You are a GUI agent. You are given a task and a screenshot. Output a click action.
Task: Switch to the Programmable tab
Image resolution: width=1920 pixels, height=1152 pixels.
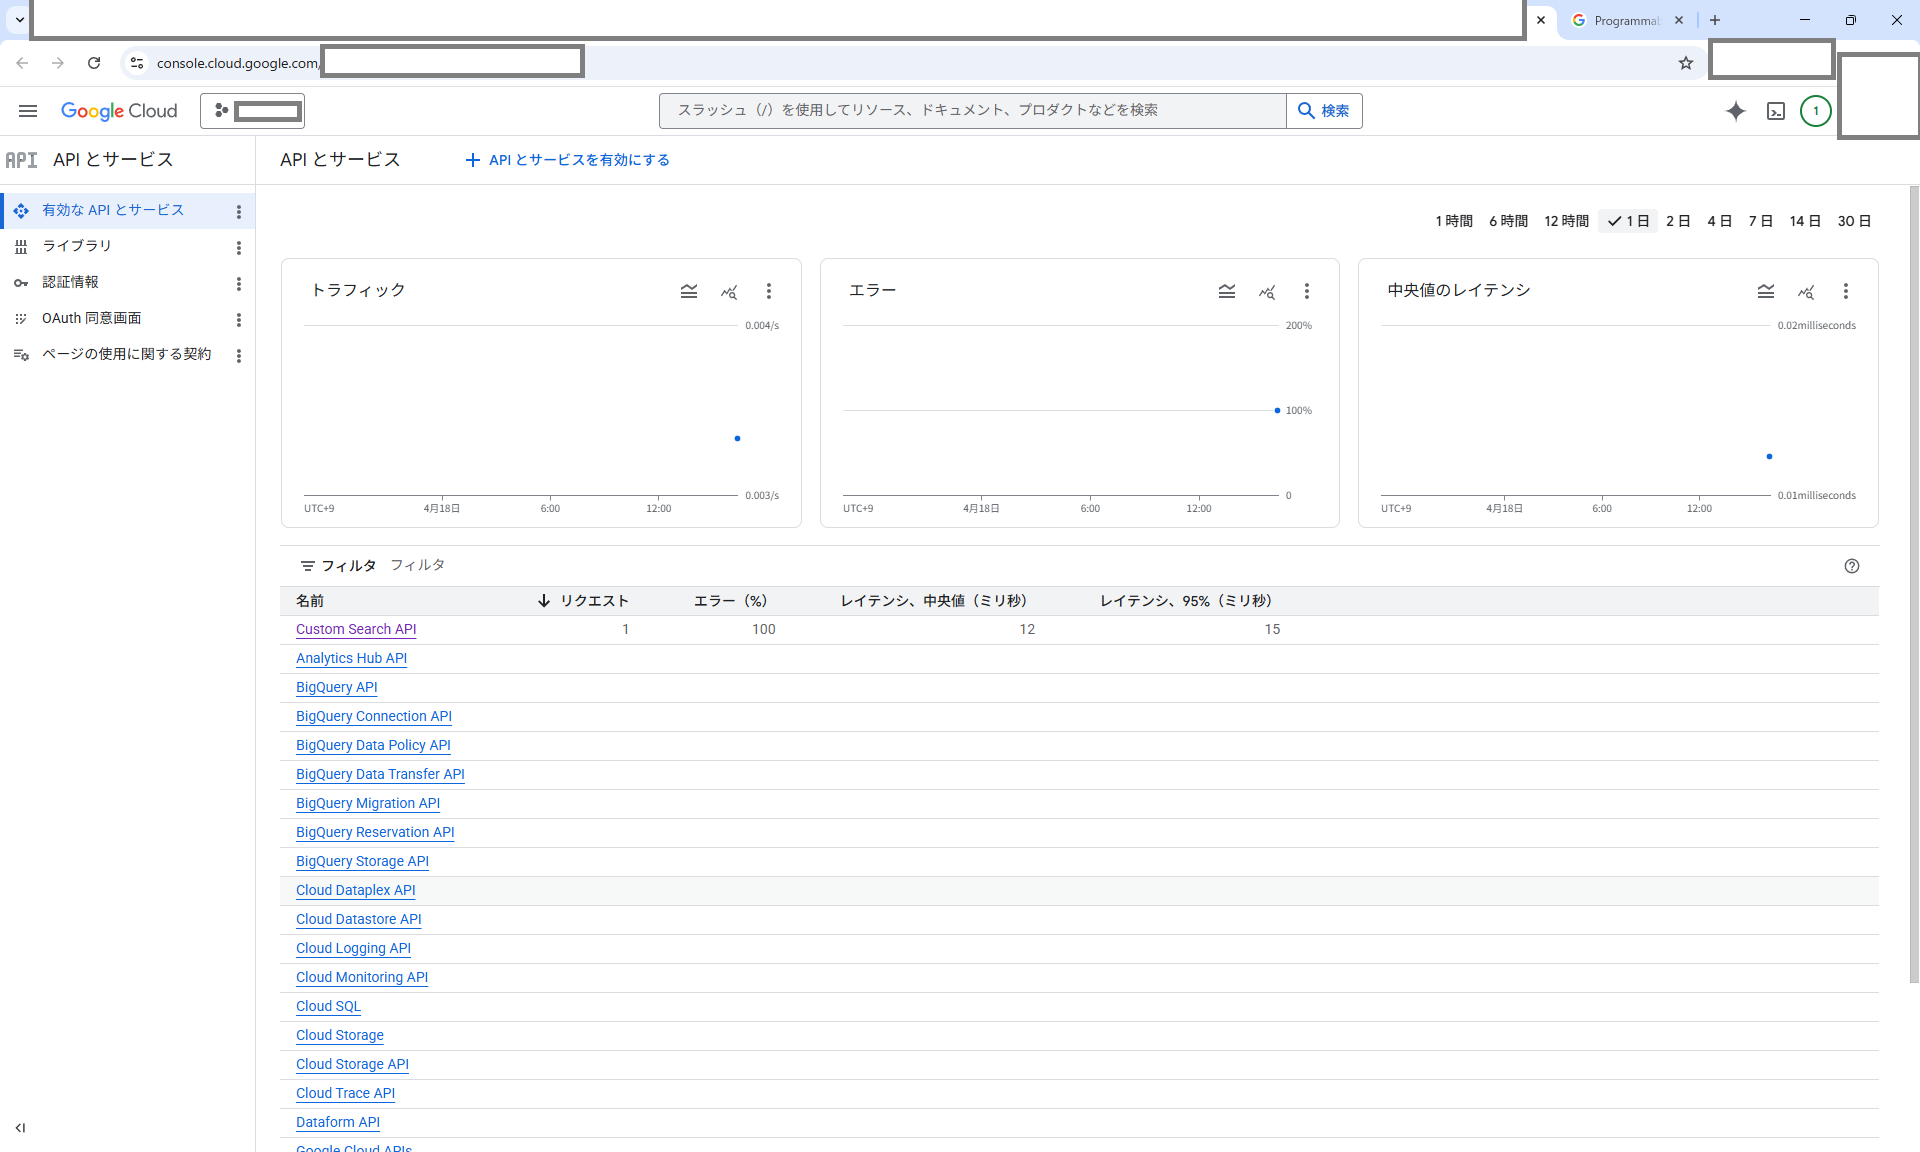(1625, 20)
